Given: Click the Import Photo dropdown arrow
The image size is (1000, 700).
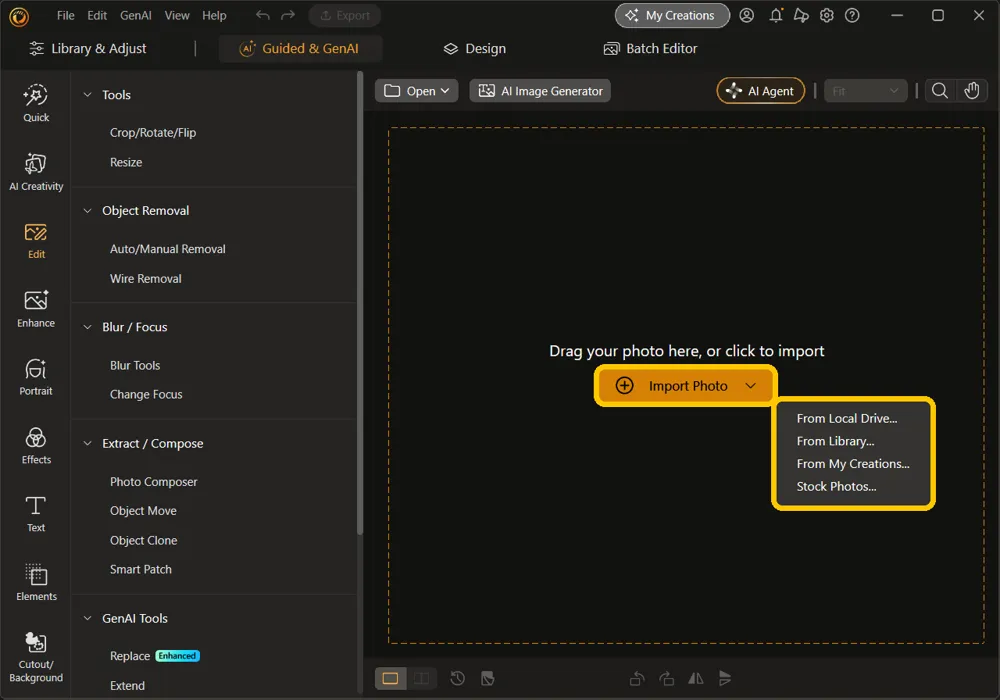Looking at the screenshot, I should point(751,386).
